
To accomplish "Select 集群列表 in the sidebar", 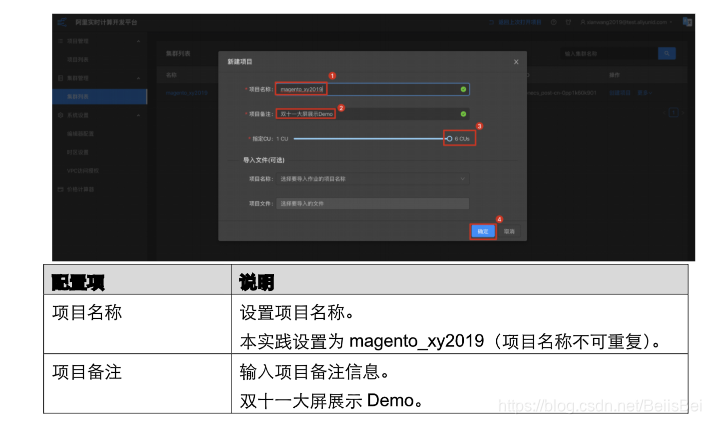I will (100, 97).
